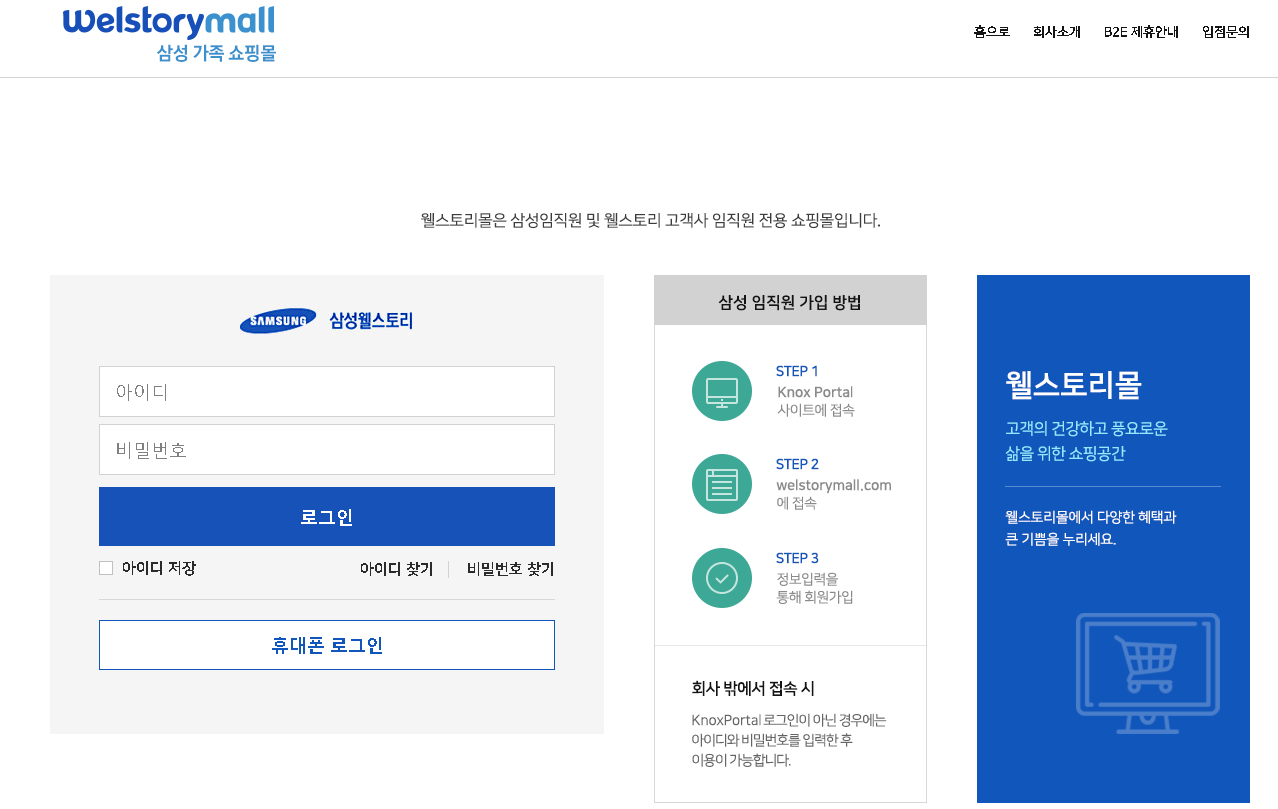Open 홈으로 in top navigation
The image size is (1278, 809).
pos(992,32)
